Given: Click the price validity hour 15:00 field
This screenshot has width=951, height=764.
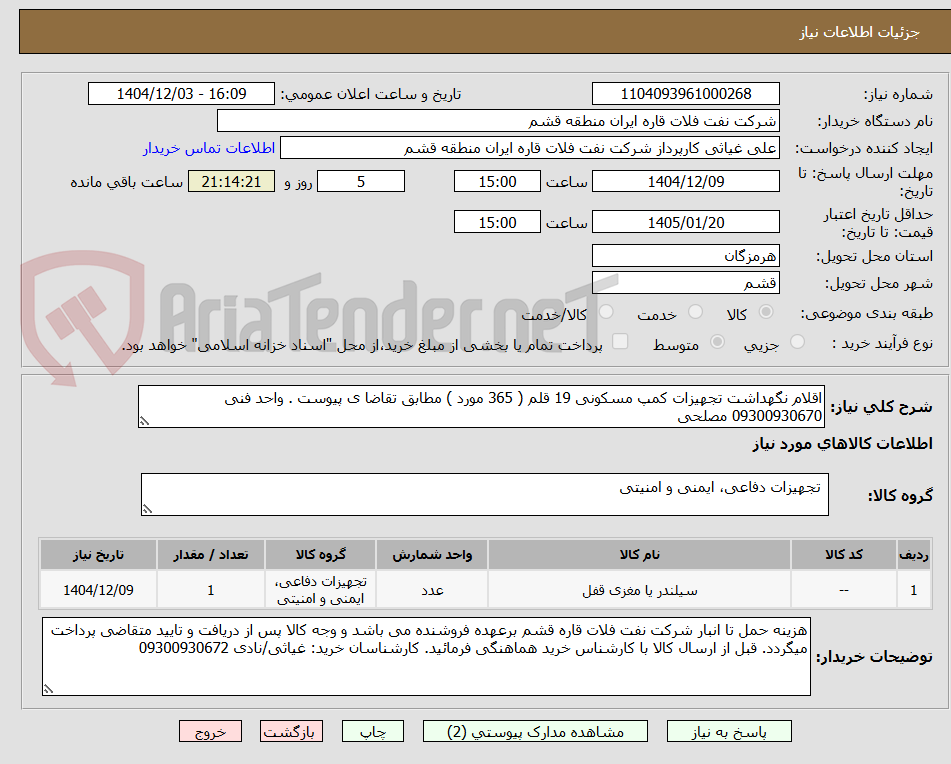Looking at the screenshot, I should 497,222.
